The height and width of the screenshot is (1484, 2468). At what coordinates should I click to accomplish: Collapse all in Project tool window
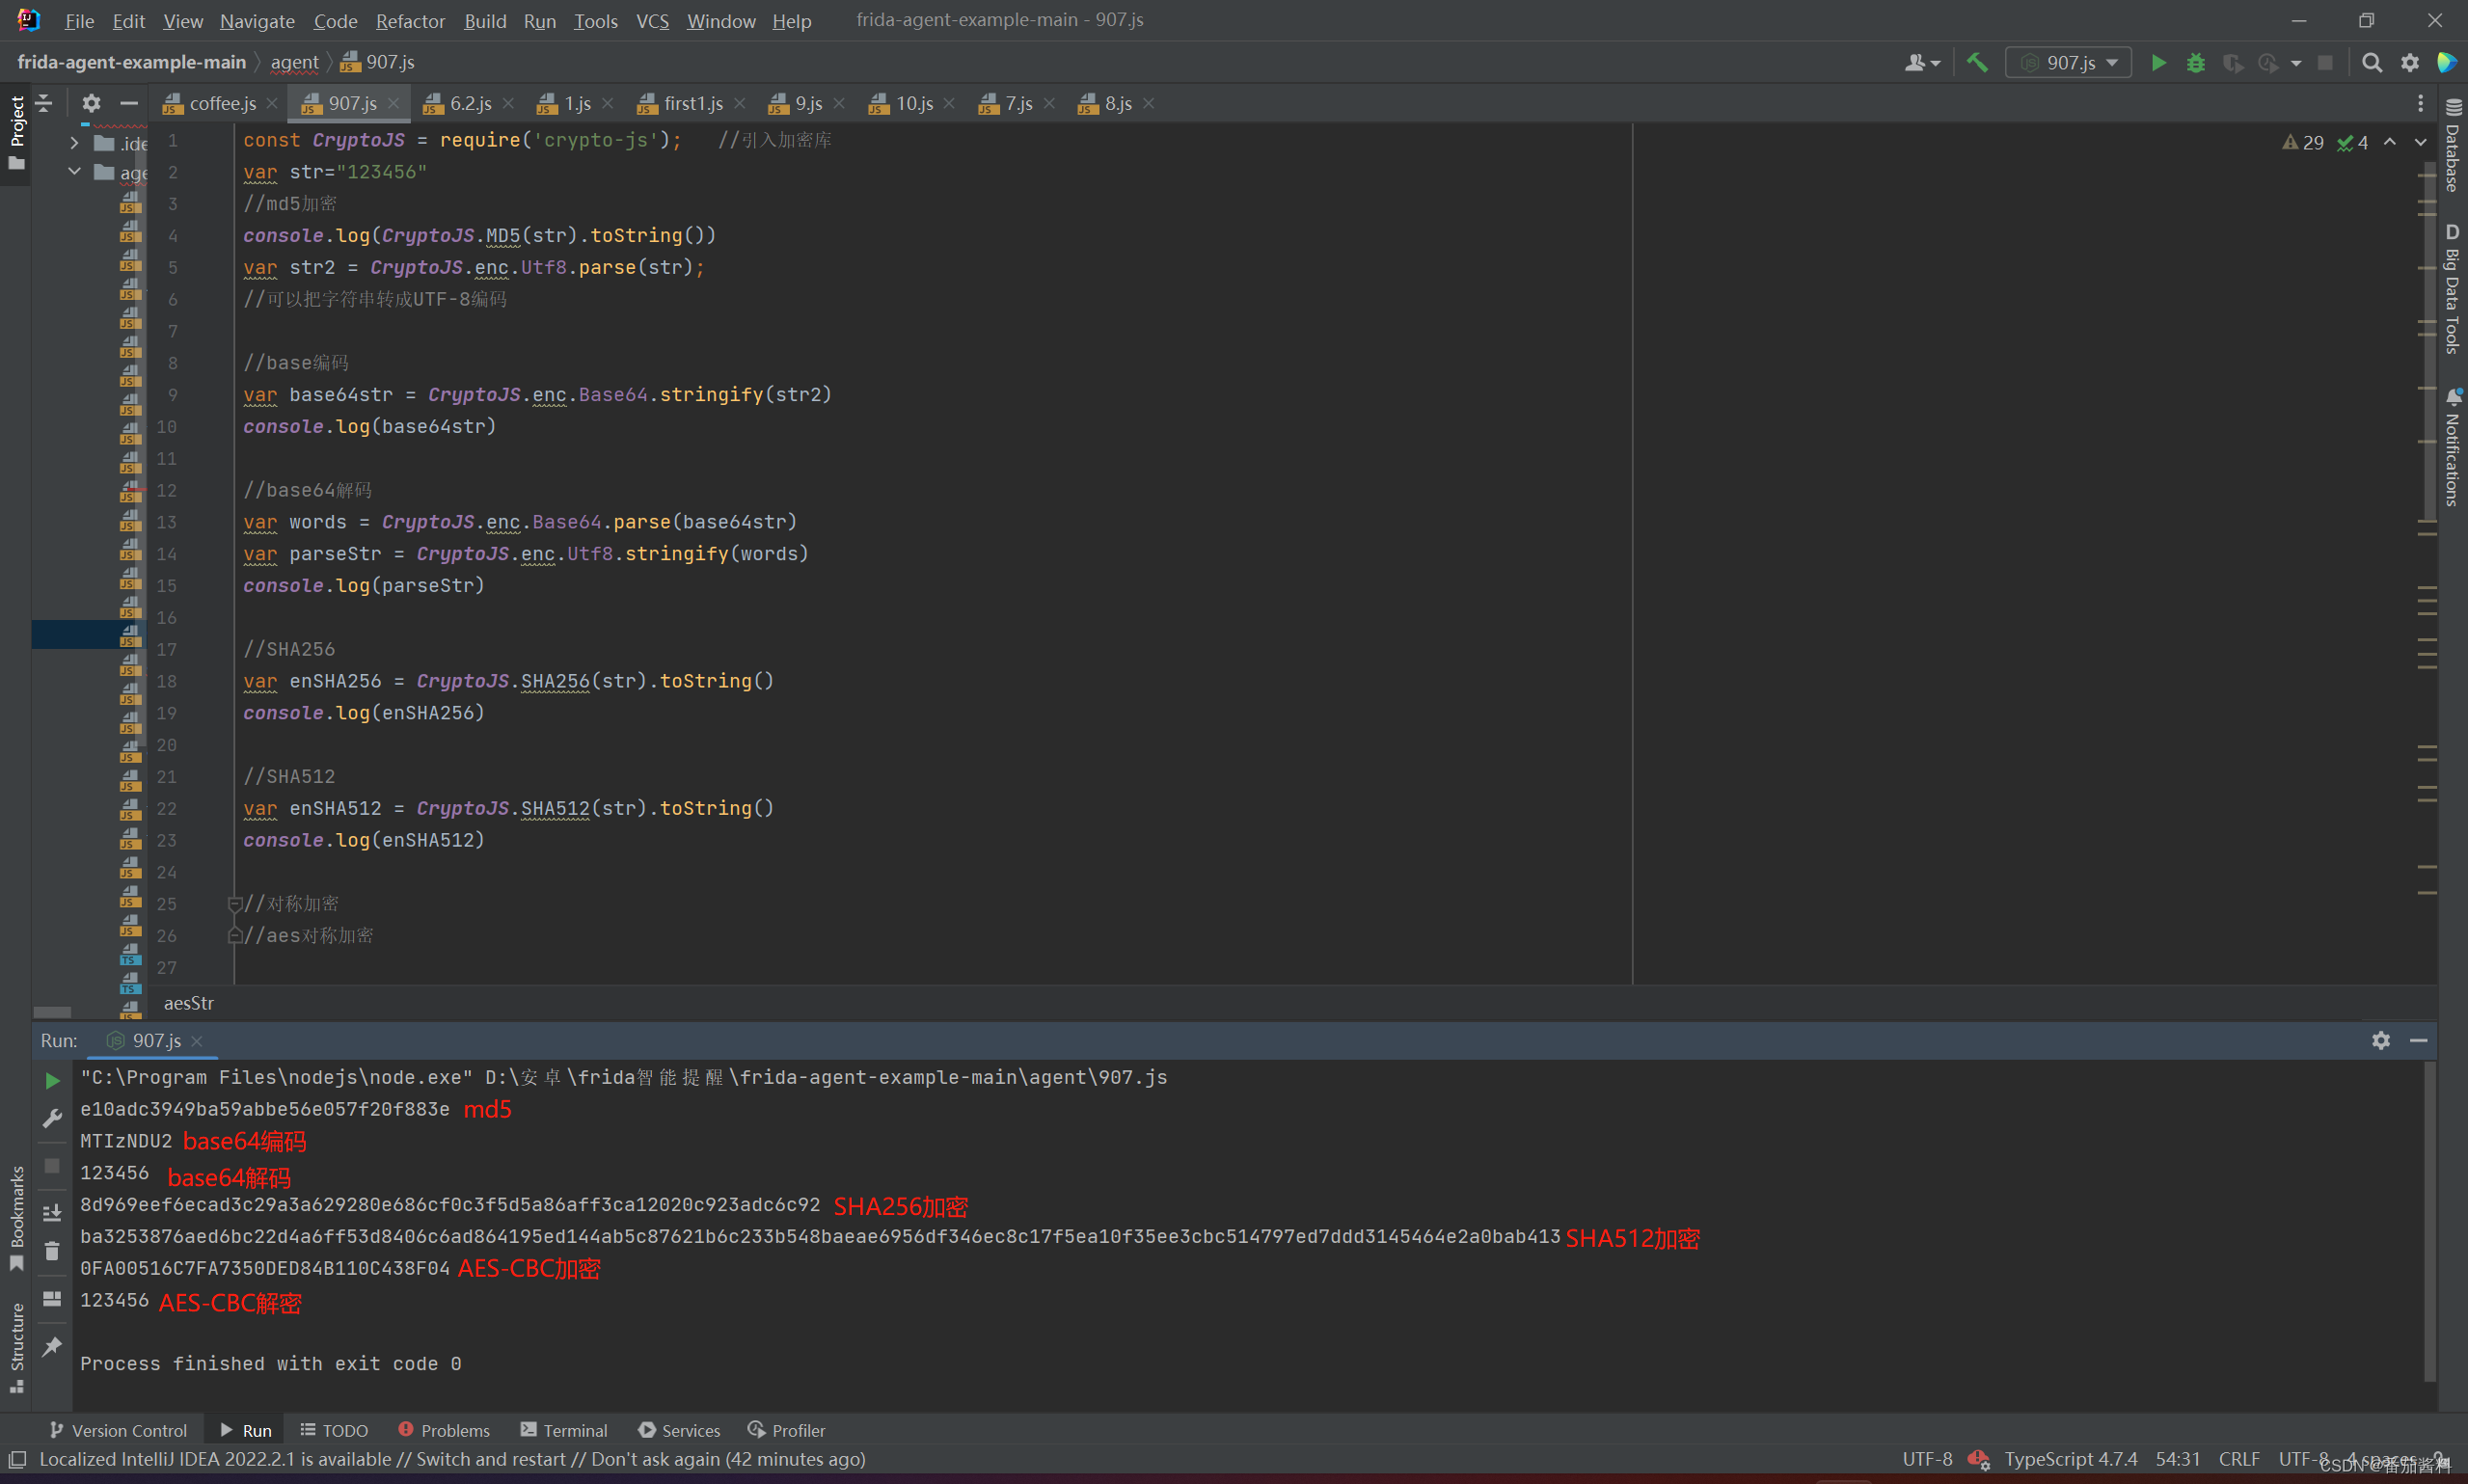point(44,103)
